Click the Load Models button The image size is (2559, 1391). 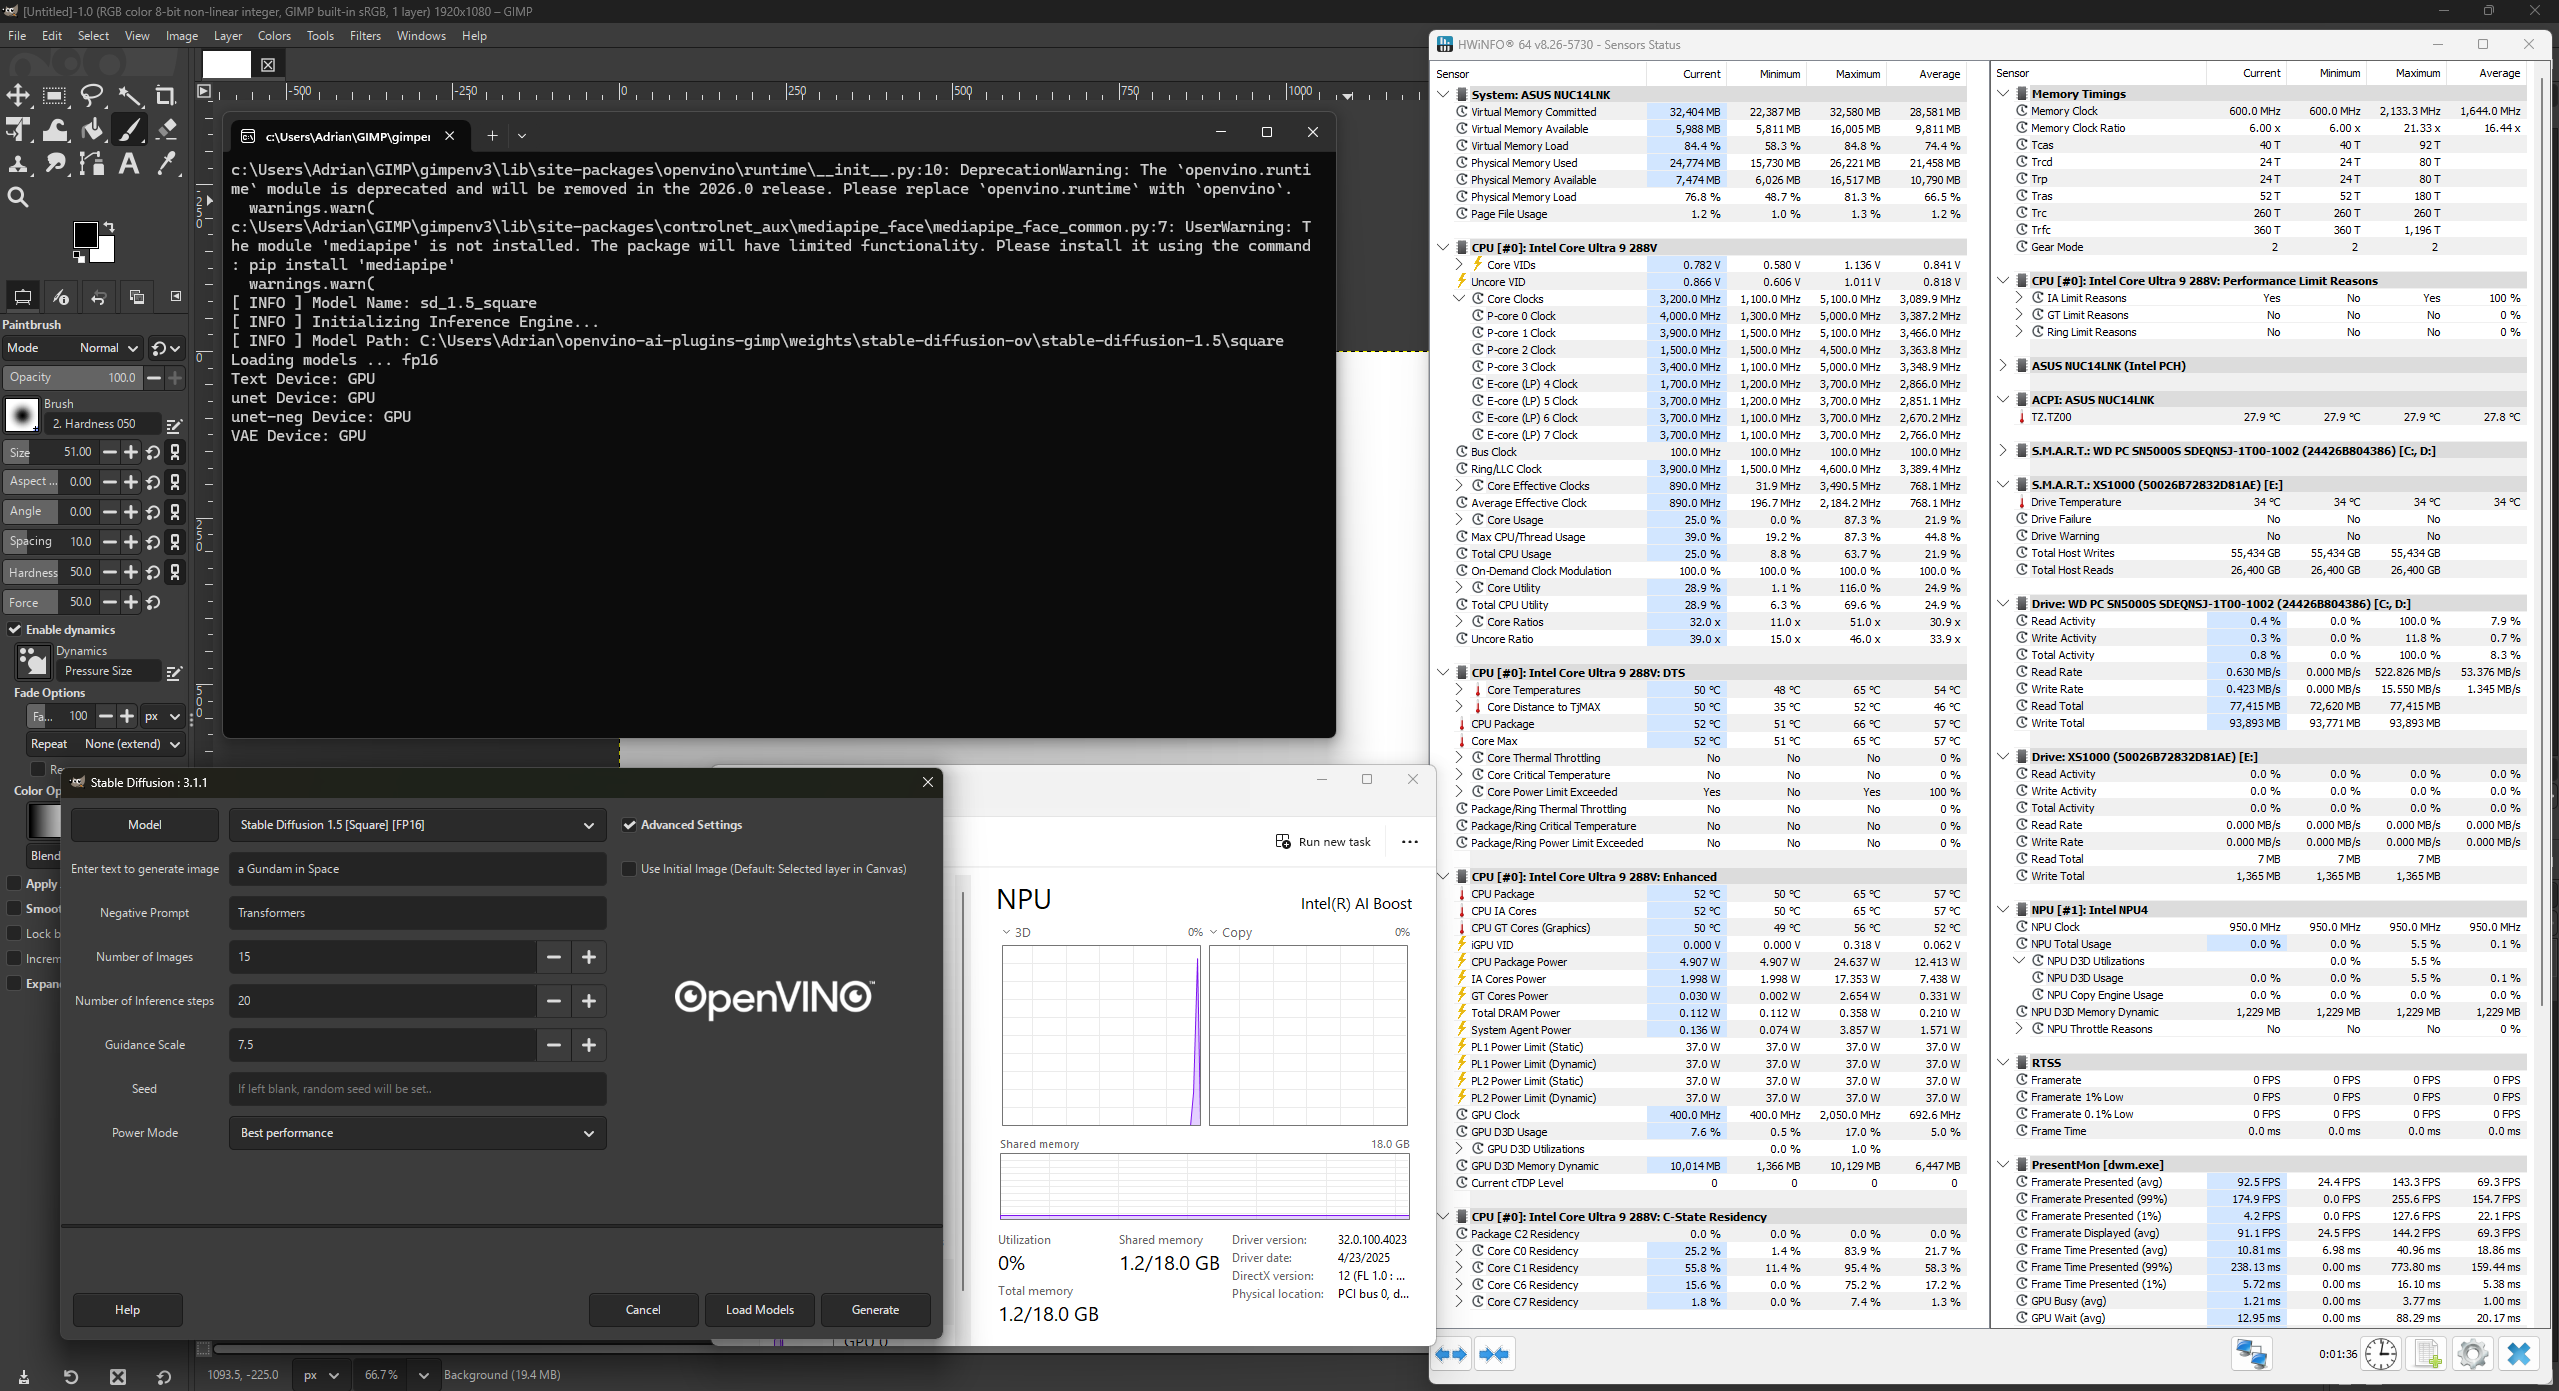pos(760,1310)
